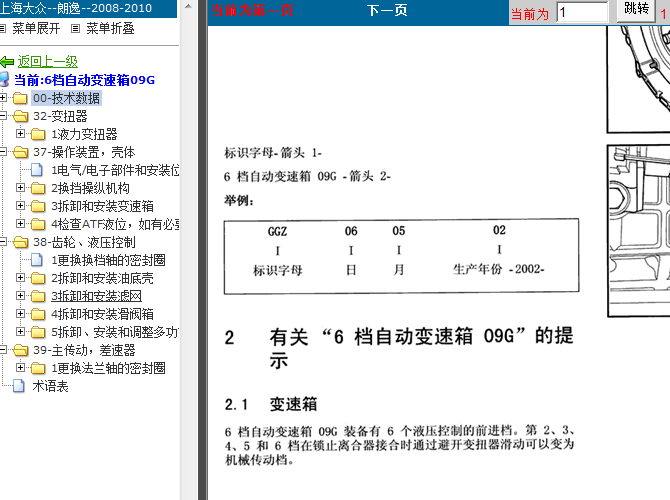Image resolution: width=670 pixels, height=500 pixels.
Task: Click the page number input field
Action: point(582,12)
